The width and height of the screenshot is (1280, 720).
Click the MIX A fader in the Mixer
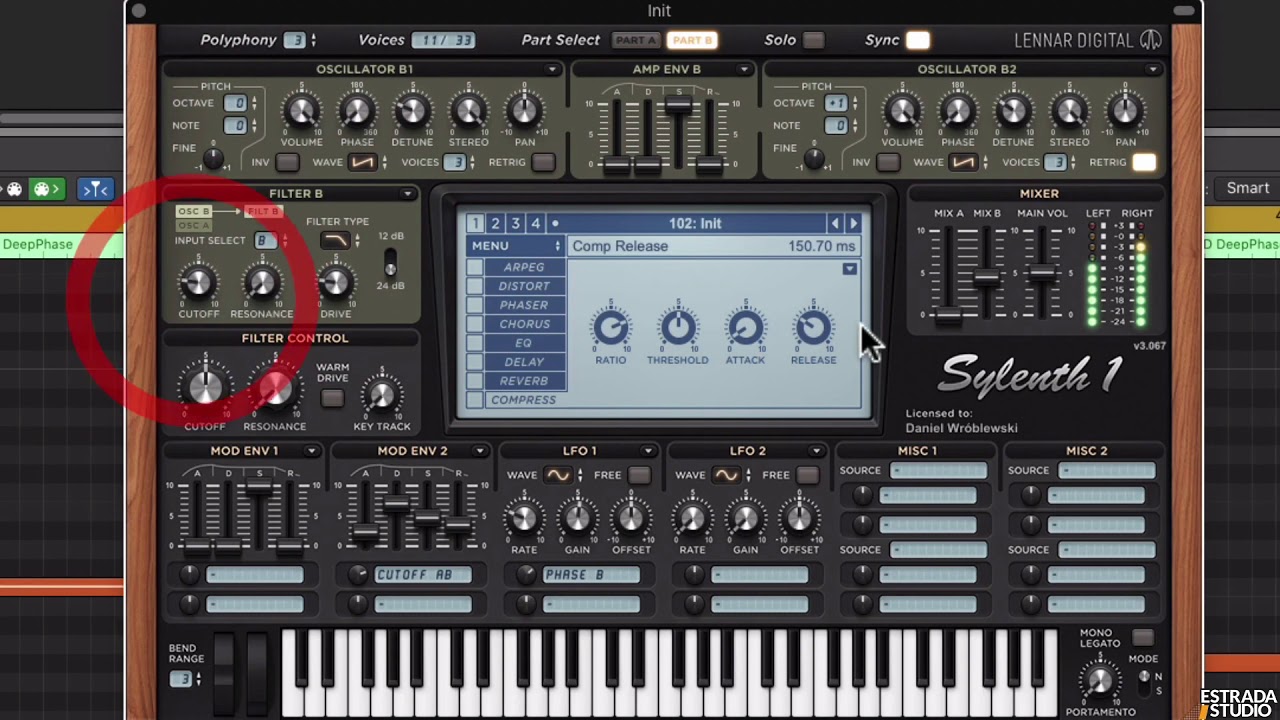pos(948,316)
